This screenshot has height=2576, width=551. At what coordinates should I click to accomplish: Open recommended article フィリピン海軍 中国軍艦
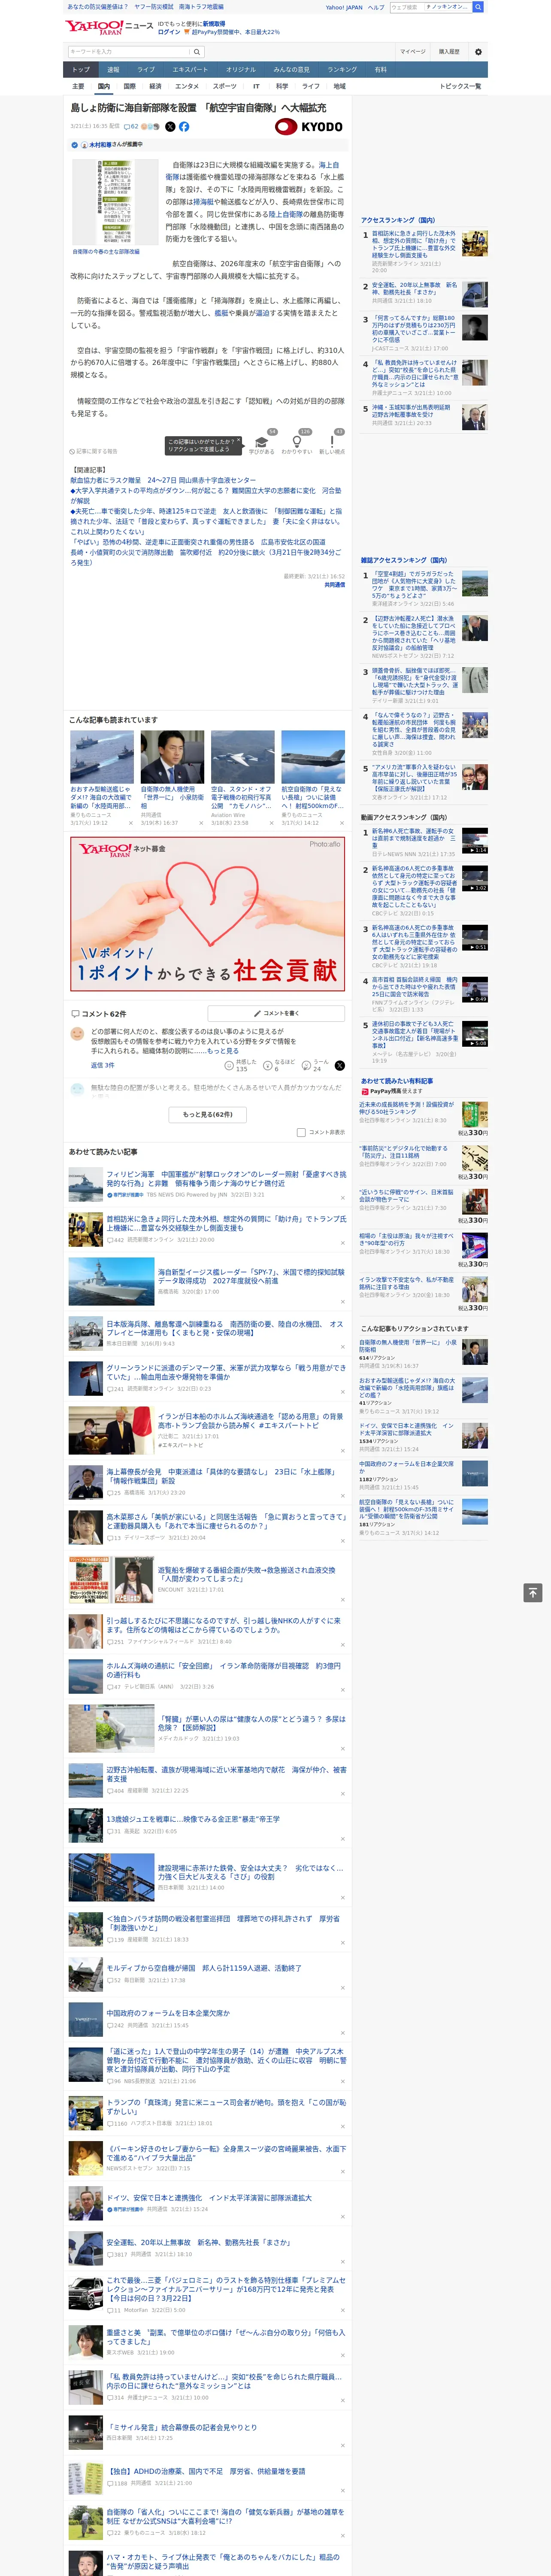pyautogui.click(x=226, y=1178)
